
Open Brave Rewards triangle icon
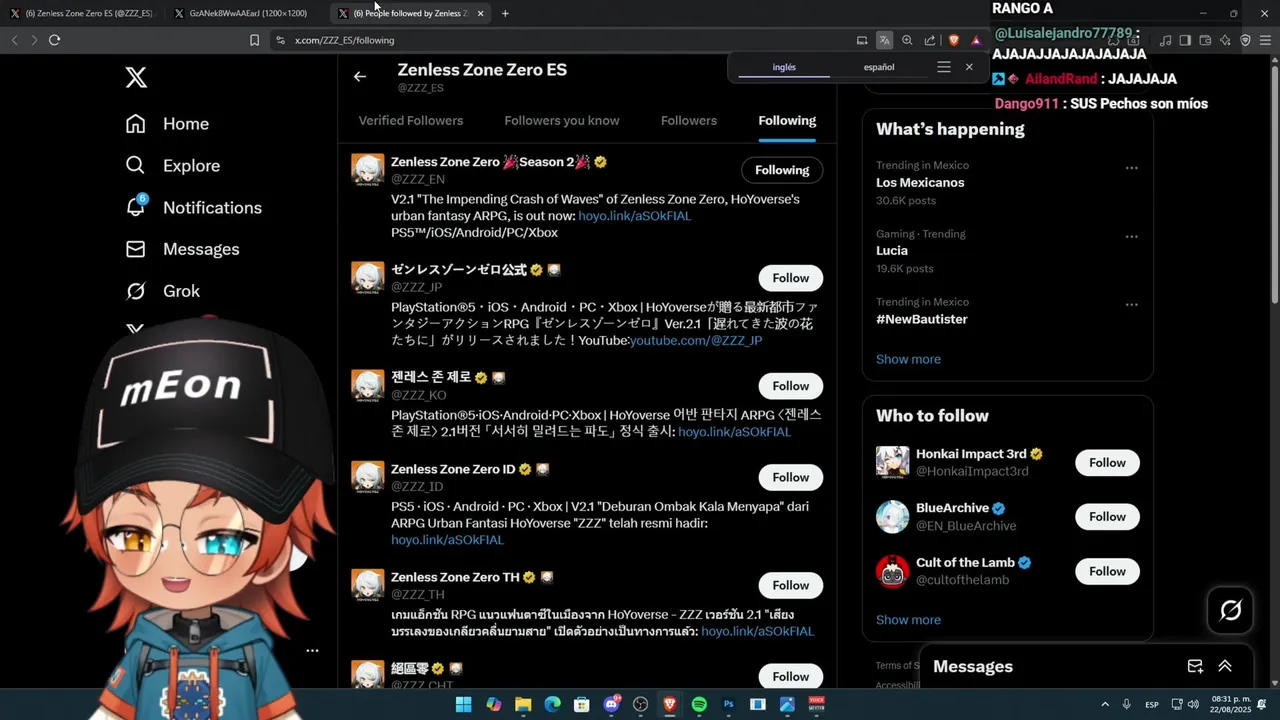coord(976,40)
